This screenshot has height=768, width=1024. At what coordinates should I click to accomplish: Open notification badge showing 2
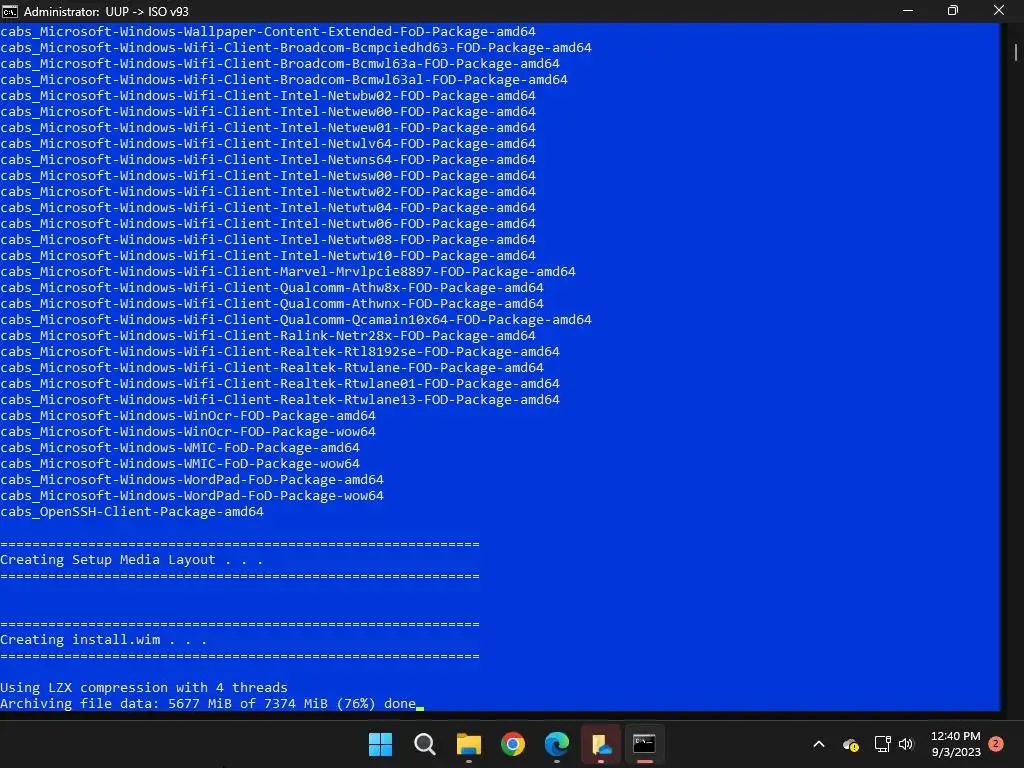(x=996, y=743)
